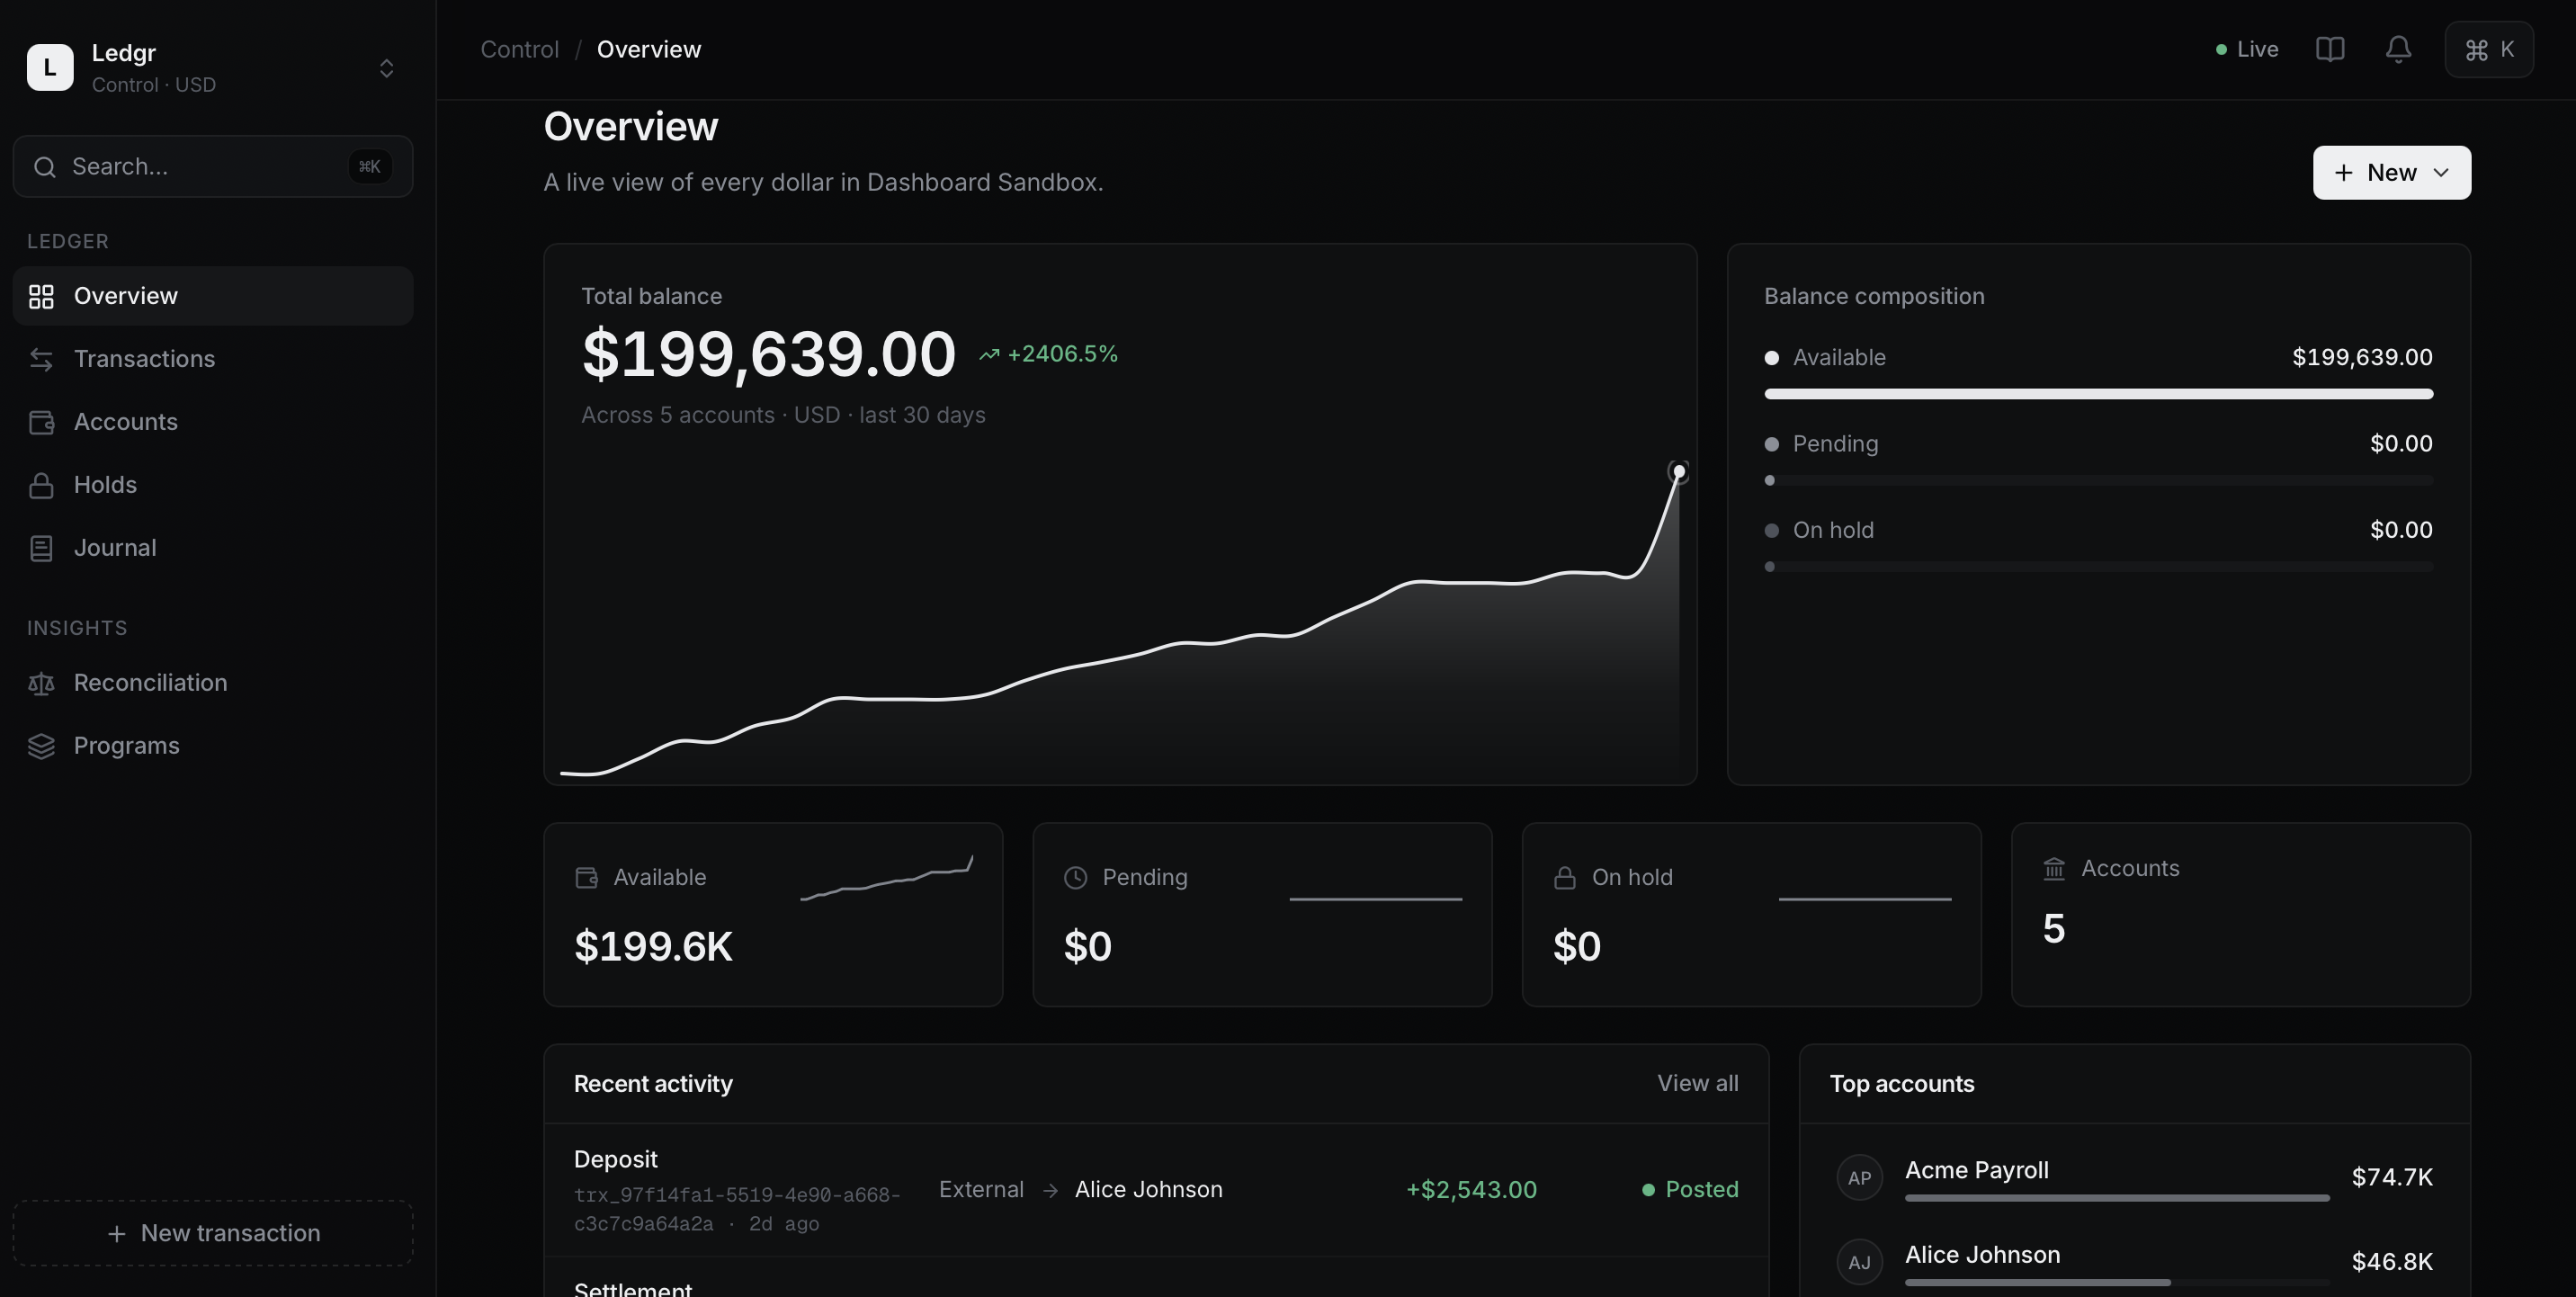Click the Control breadcrumb link
2576x1297 pixels.
click(x=519, y=49)
